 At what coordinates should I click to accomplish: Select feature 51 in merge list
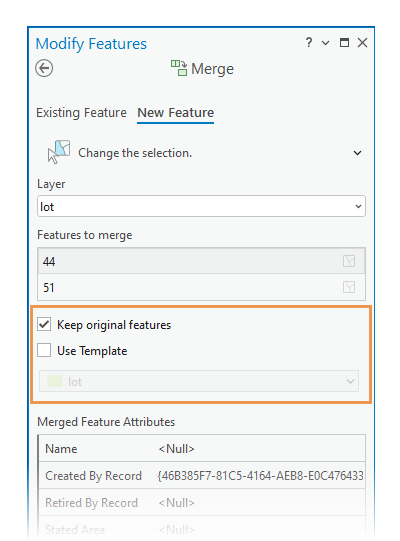[x=201, y=287]
